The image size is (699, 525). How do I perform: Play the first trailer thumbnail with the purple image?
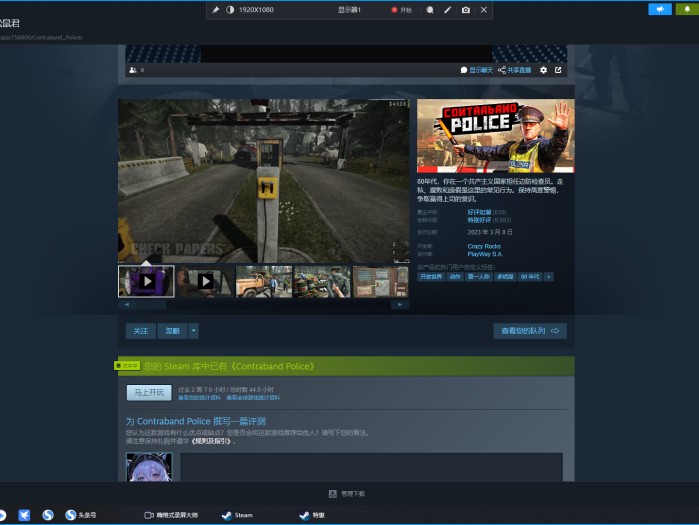point(146,281)
